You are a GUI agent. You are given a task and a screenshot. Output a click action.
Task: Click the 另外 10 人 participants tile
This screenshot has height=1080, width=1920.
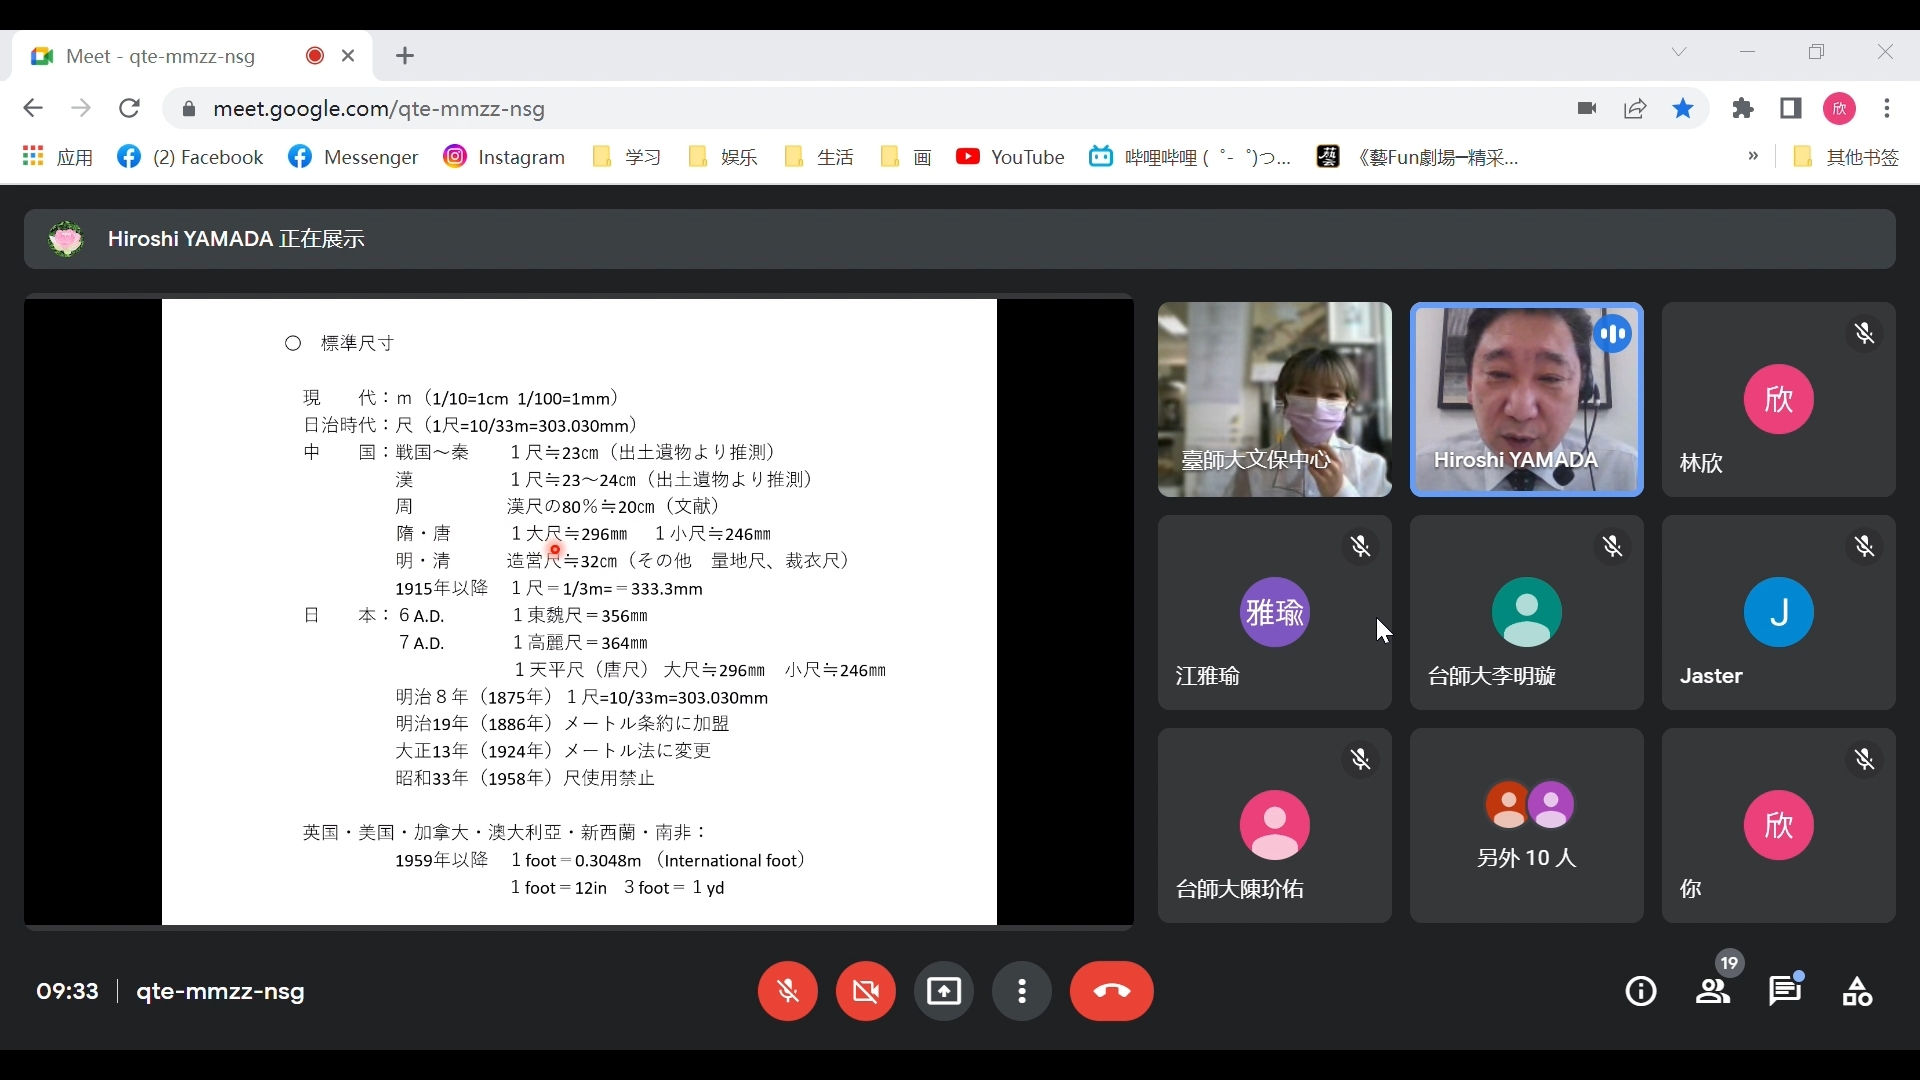(x=1526, y=826)
